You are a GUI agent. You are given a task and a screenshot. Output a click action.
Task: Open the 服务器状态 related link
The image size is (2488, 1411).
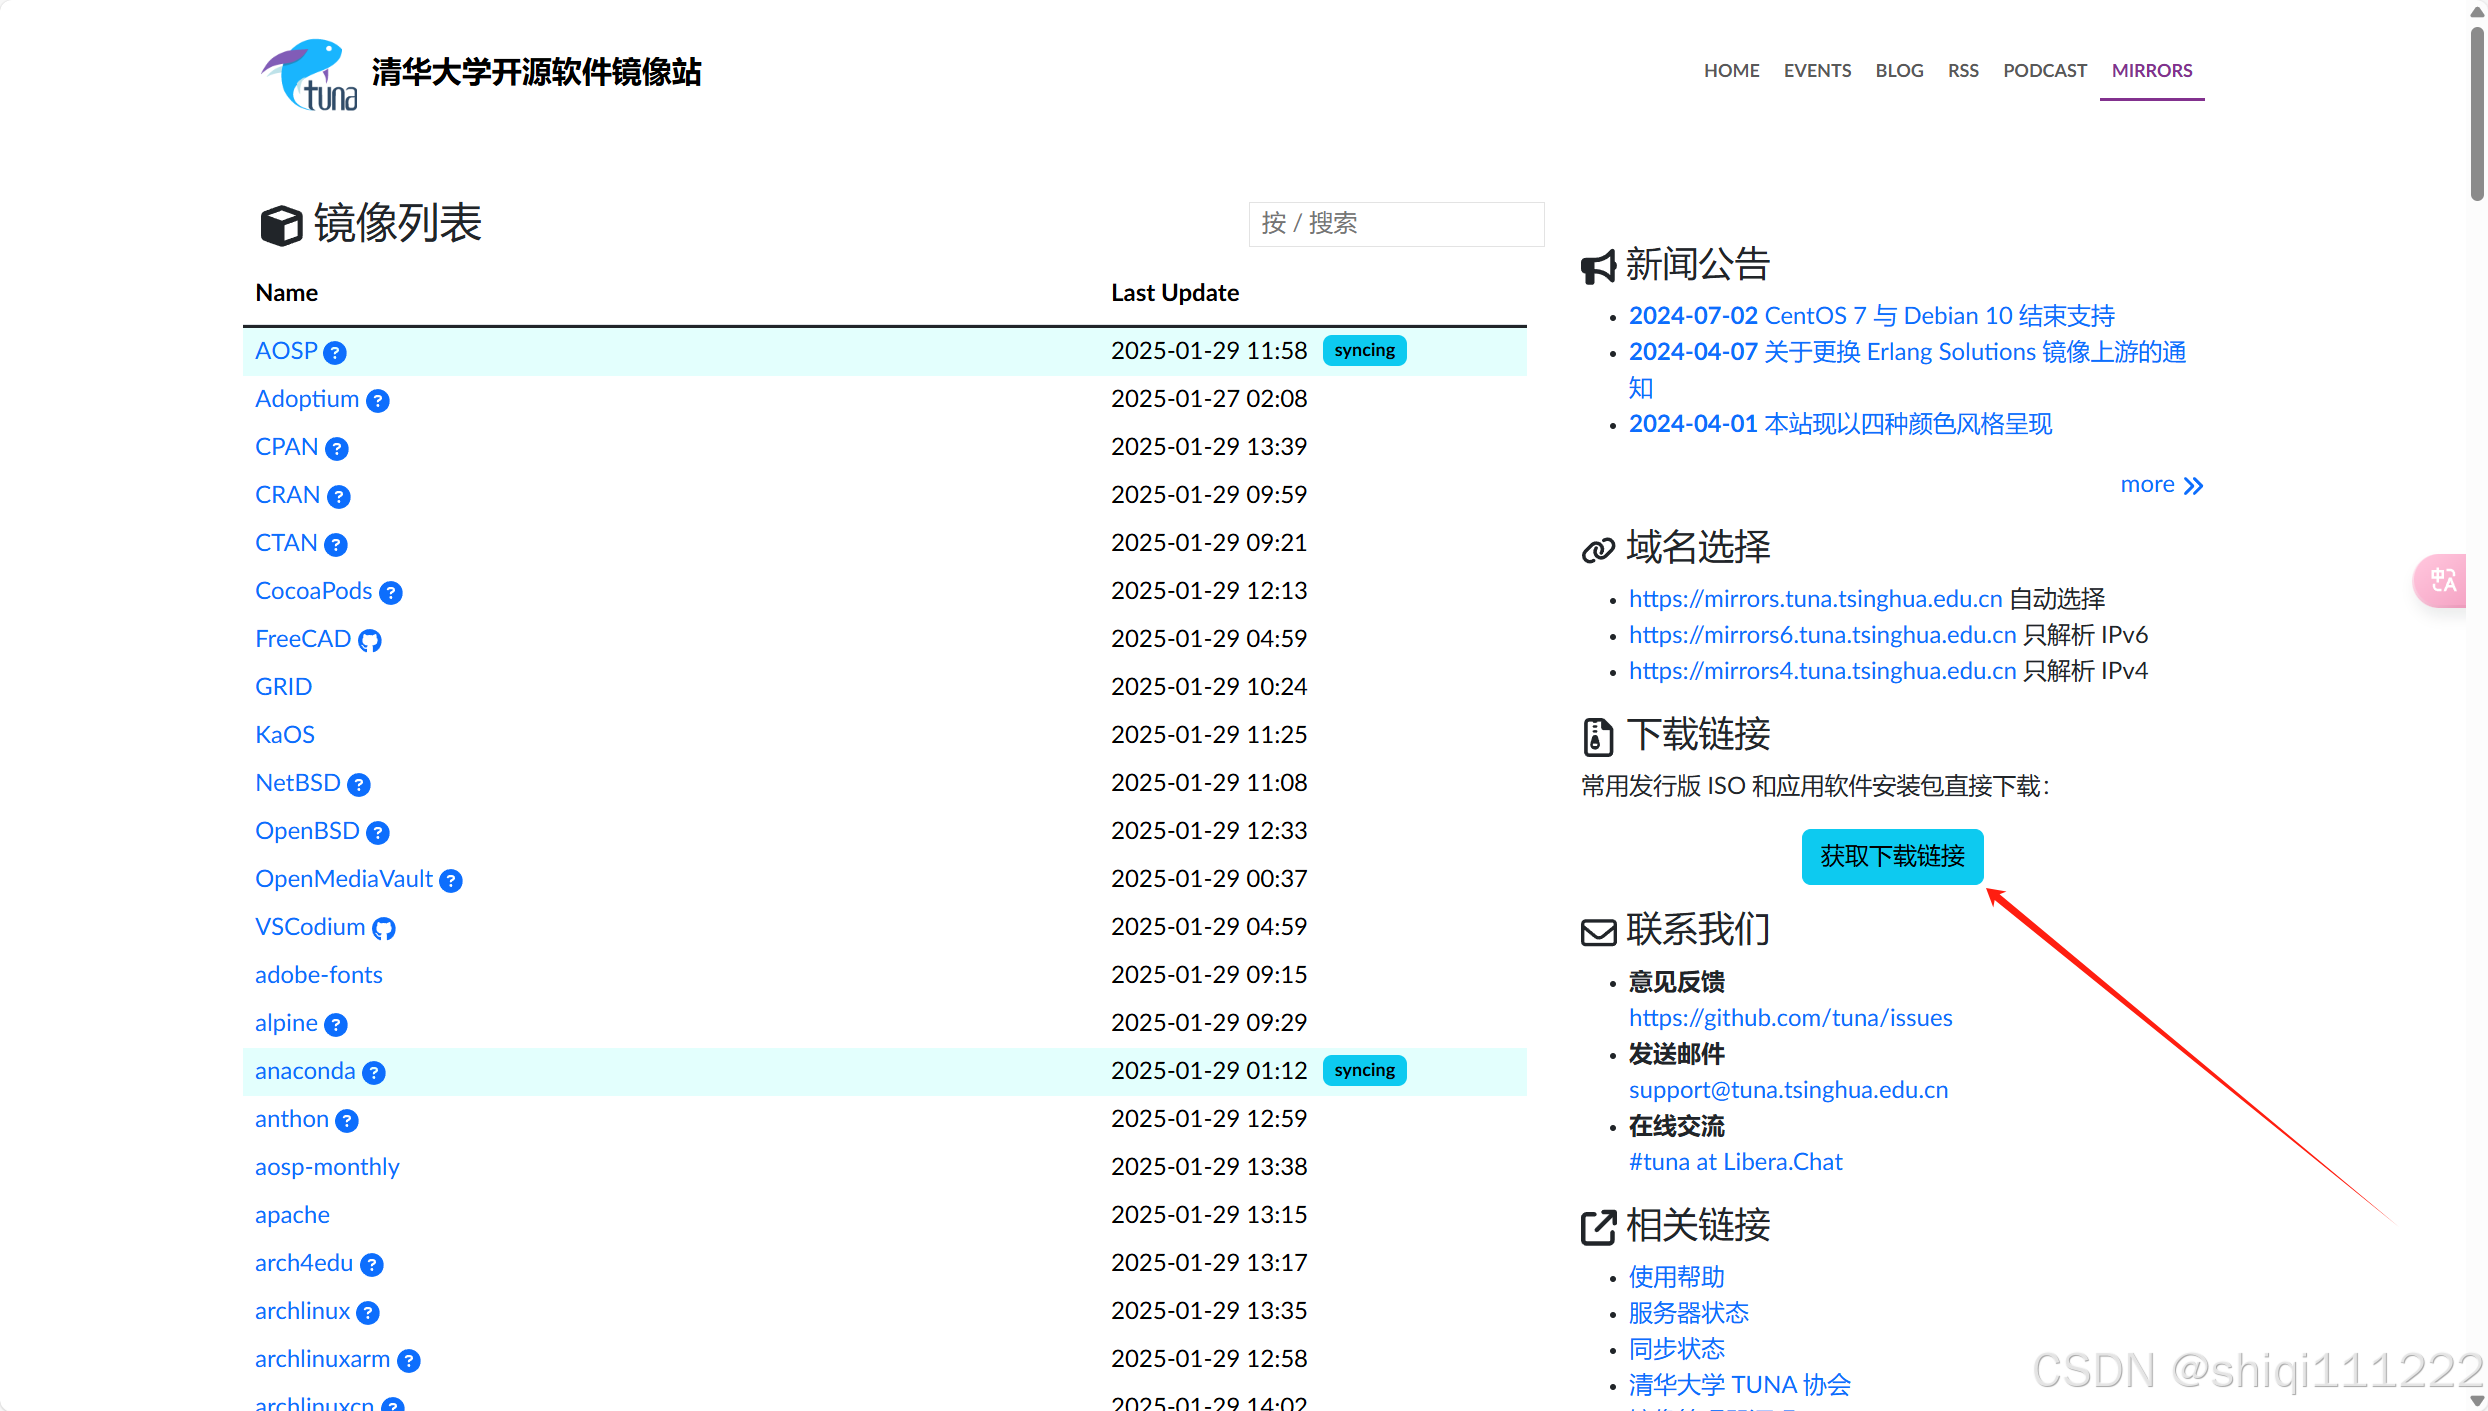(1688, 1313)
